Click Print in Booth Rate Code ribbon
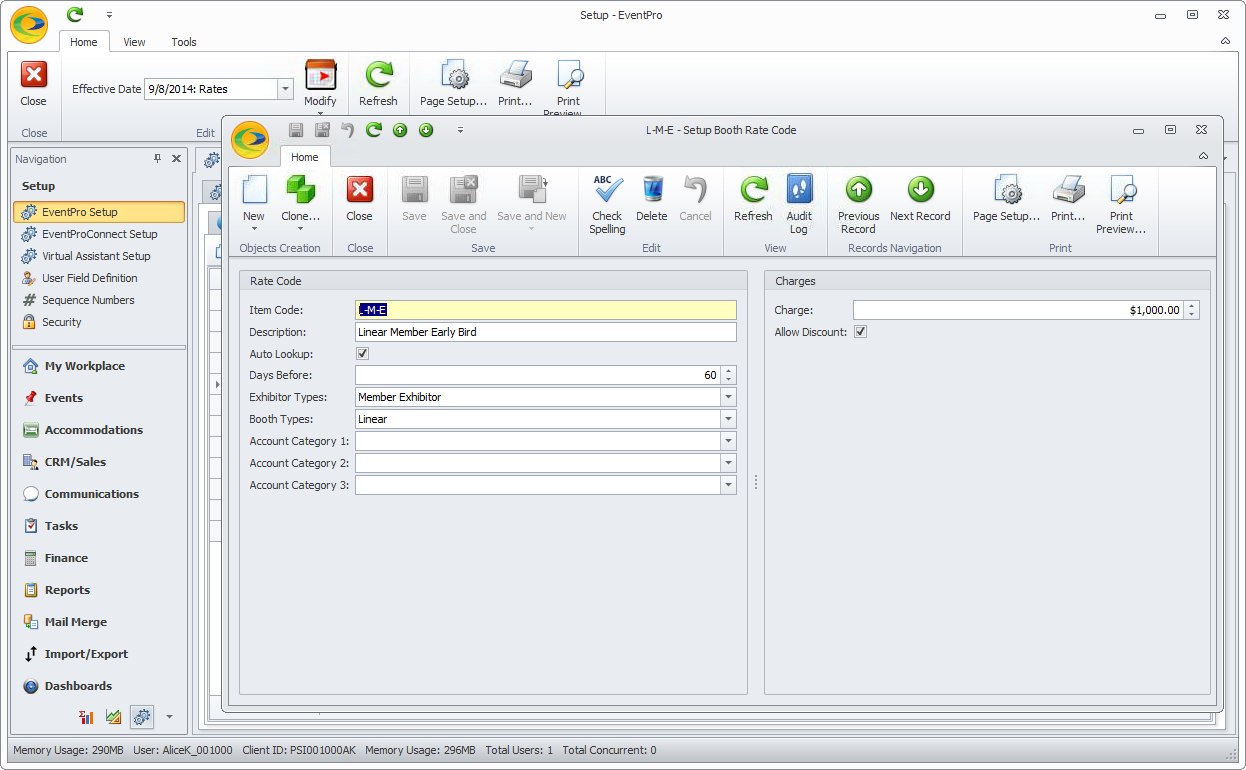 click(1068, 198)
